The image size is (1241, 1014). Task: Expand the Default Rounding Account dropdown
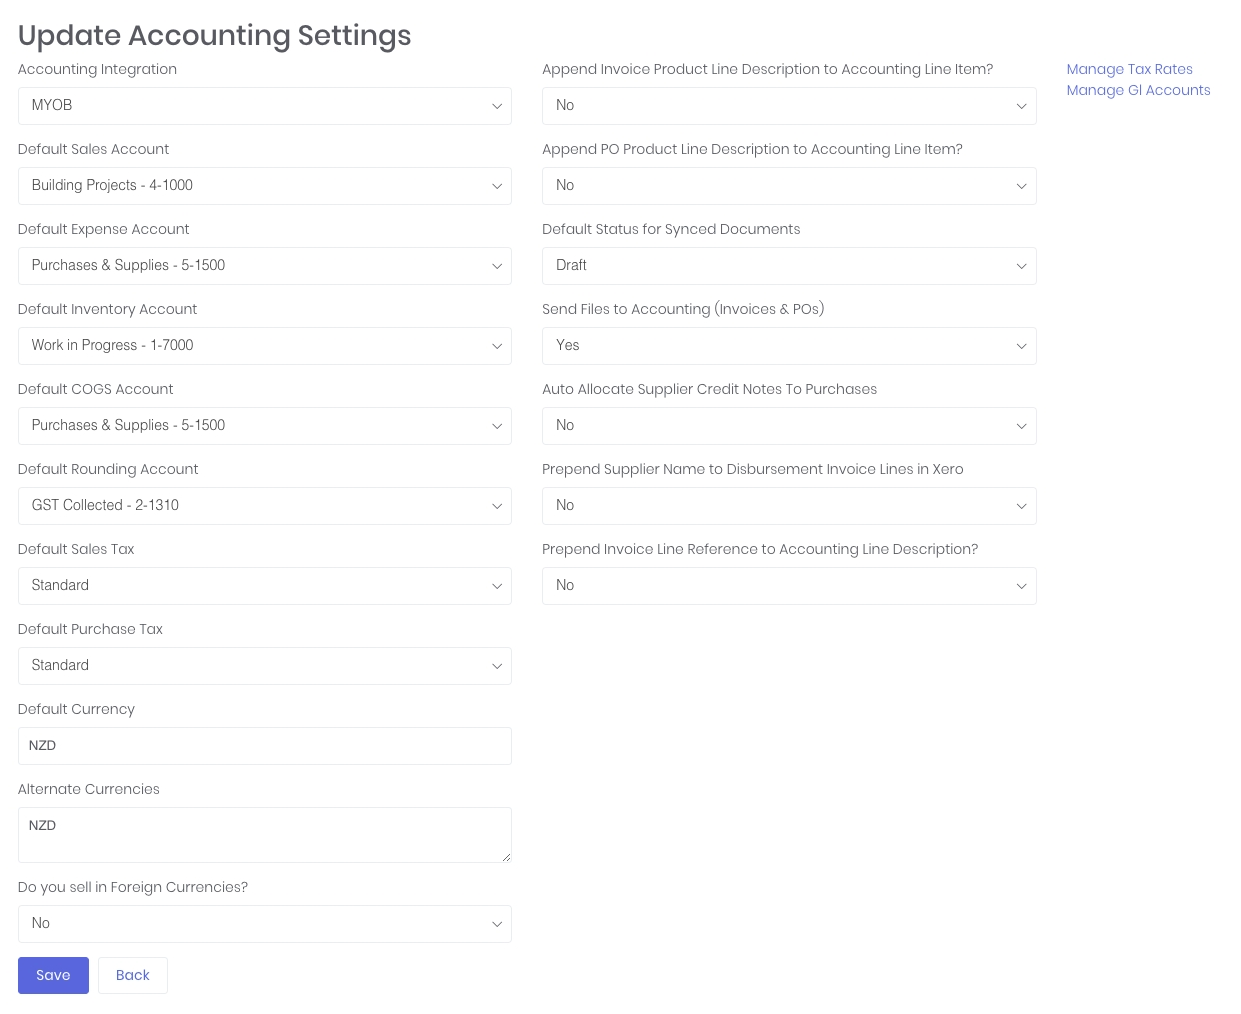point(264,506)
